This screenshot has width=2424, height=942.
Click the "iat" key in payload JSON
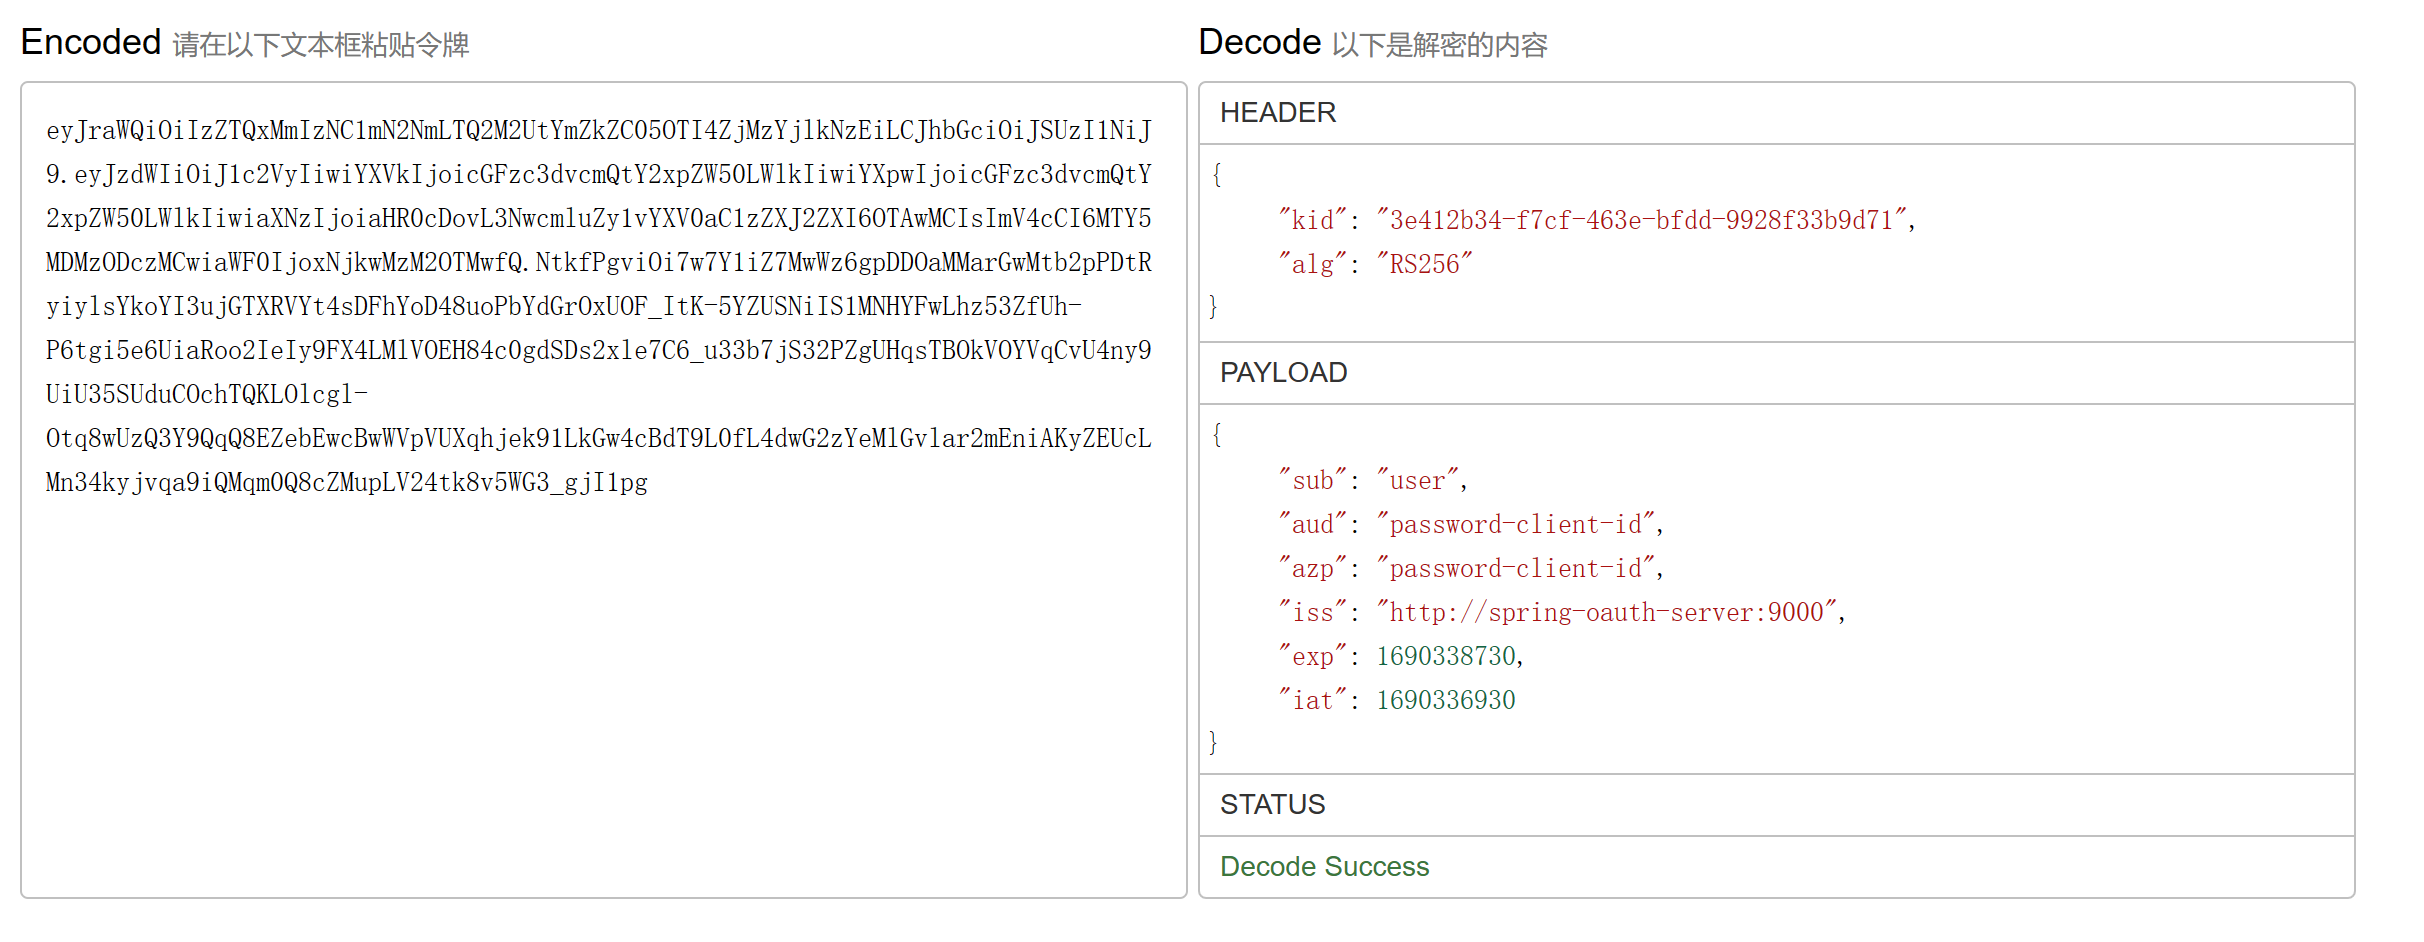[x=1313, y=701]
